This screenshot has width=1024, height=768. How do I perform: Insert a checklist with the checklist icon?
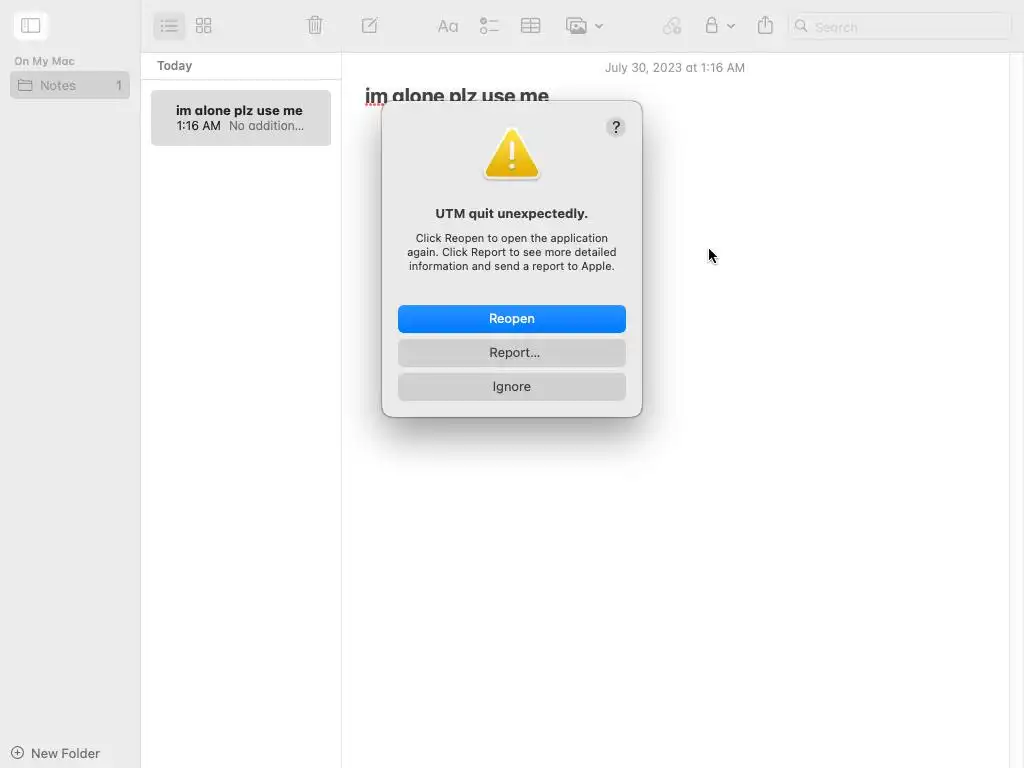(489, 26)
